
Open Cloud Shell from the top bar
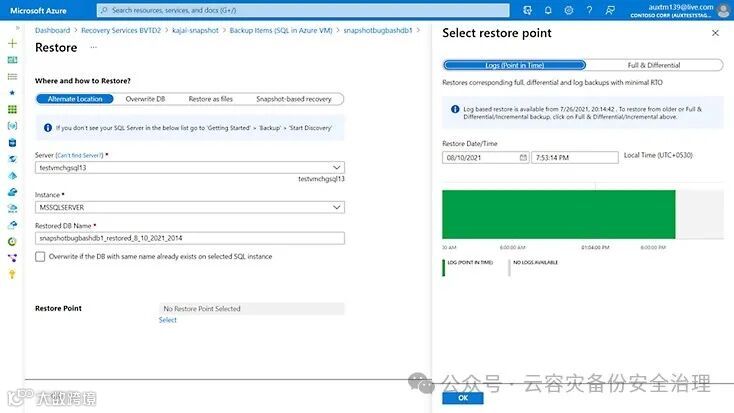click(528, 10)
